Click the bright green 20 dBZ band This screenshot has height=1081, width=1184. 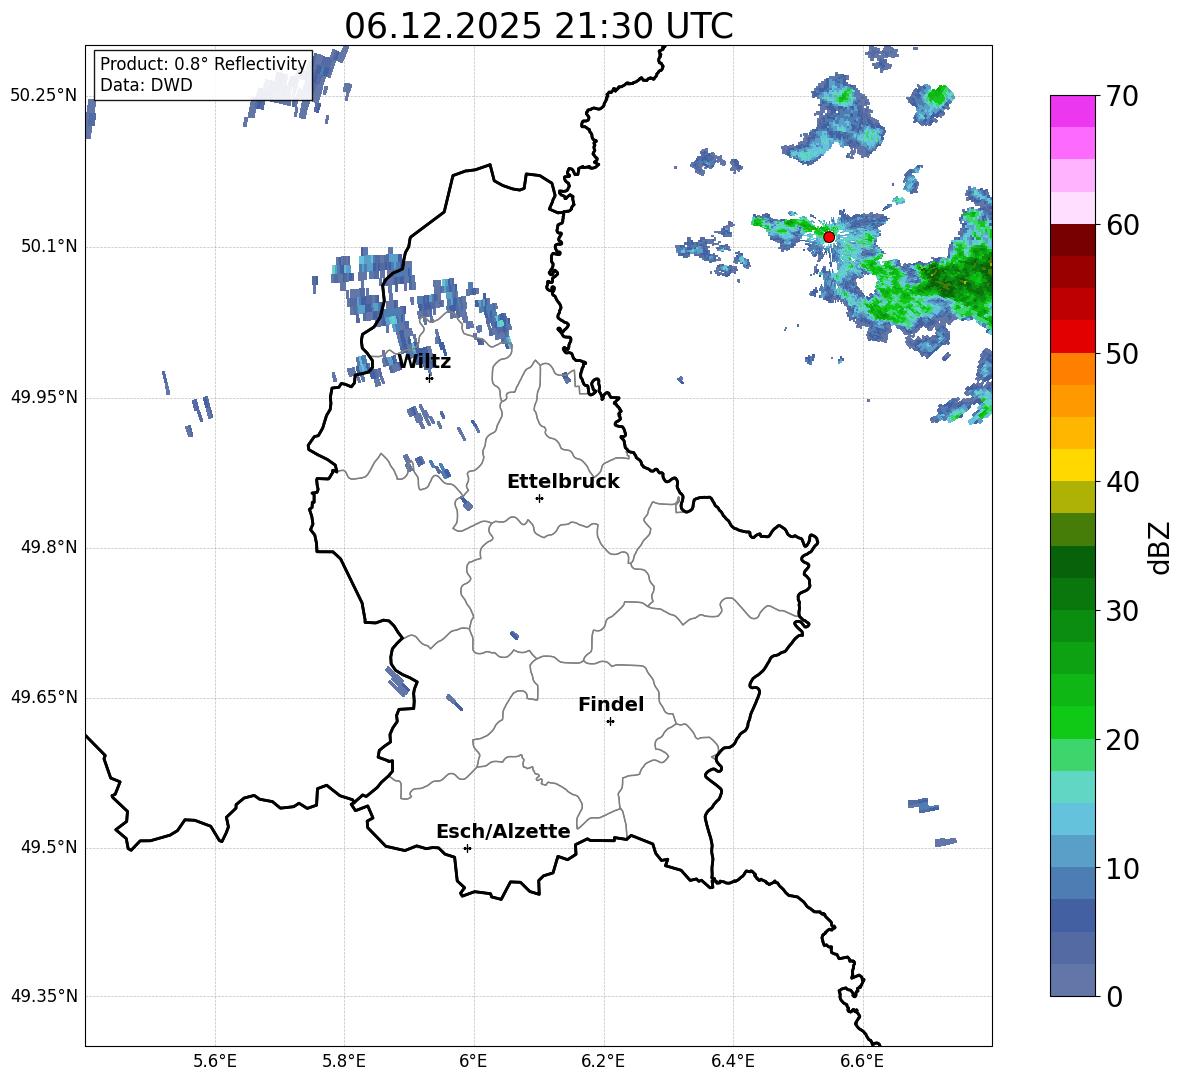1073,722
